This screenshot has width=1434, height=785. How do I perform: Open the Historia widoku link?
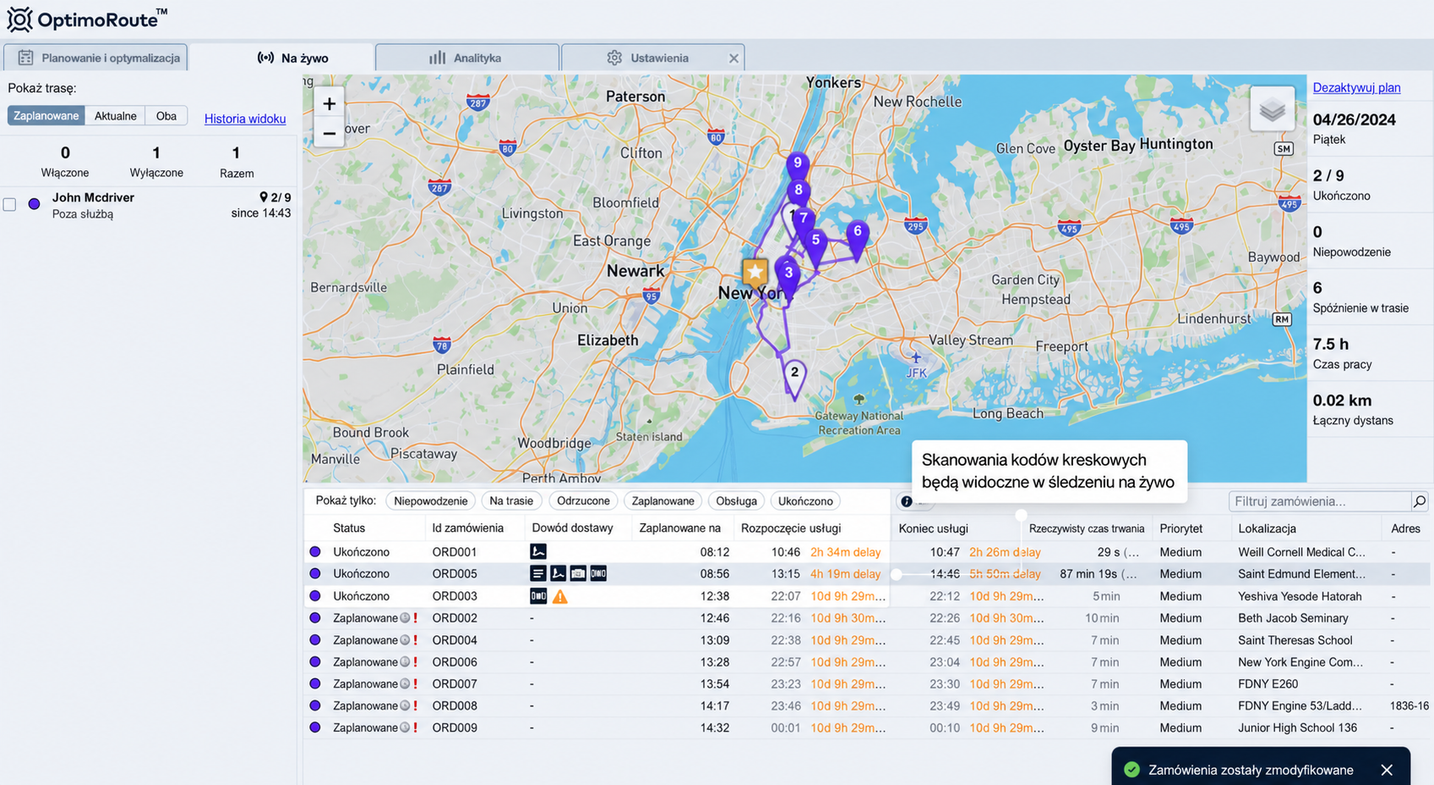tap(245, 119)
